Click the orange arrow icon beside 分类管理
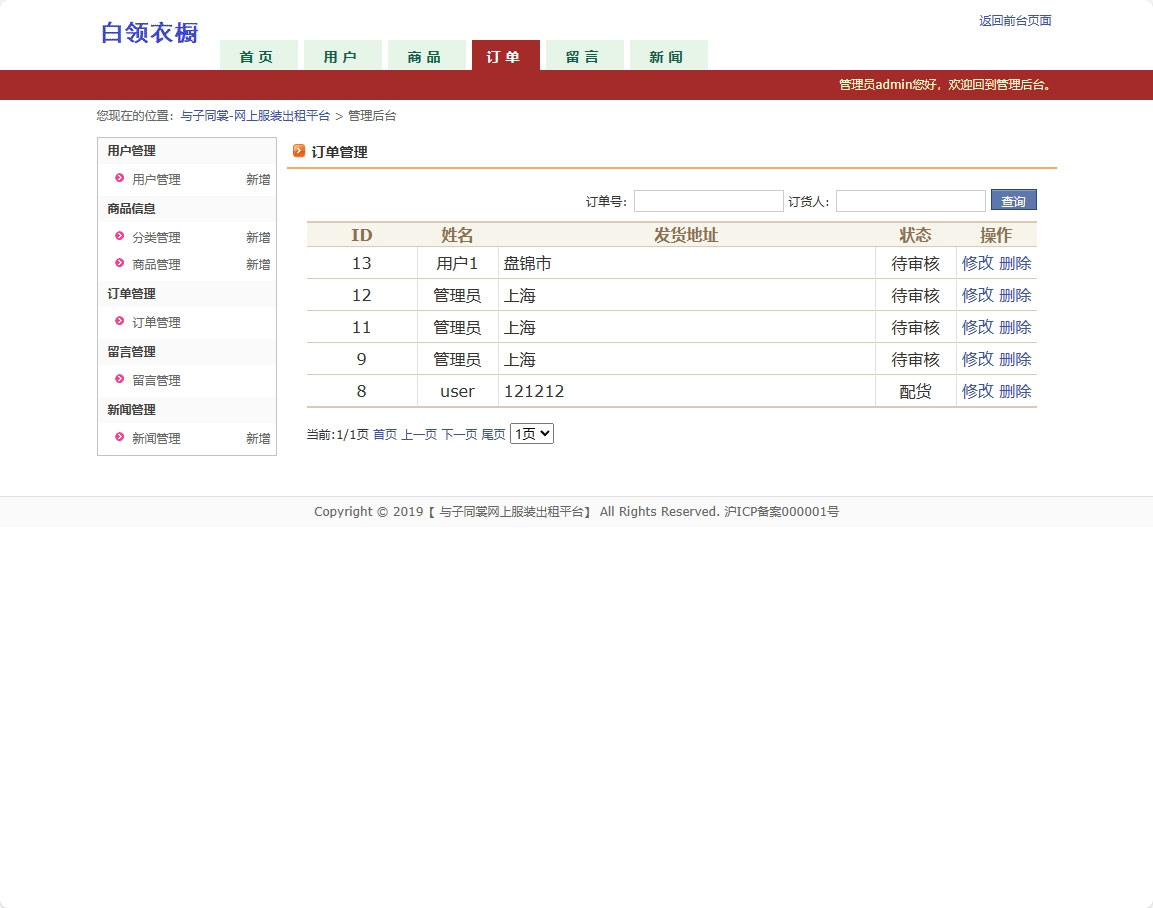The image size is (1153, 908). click(119, 237)
